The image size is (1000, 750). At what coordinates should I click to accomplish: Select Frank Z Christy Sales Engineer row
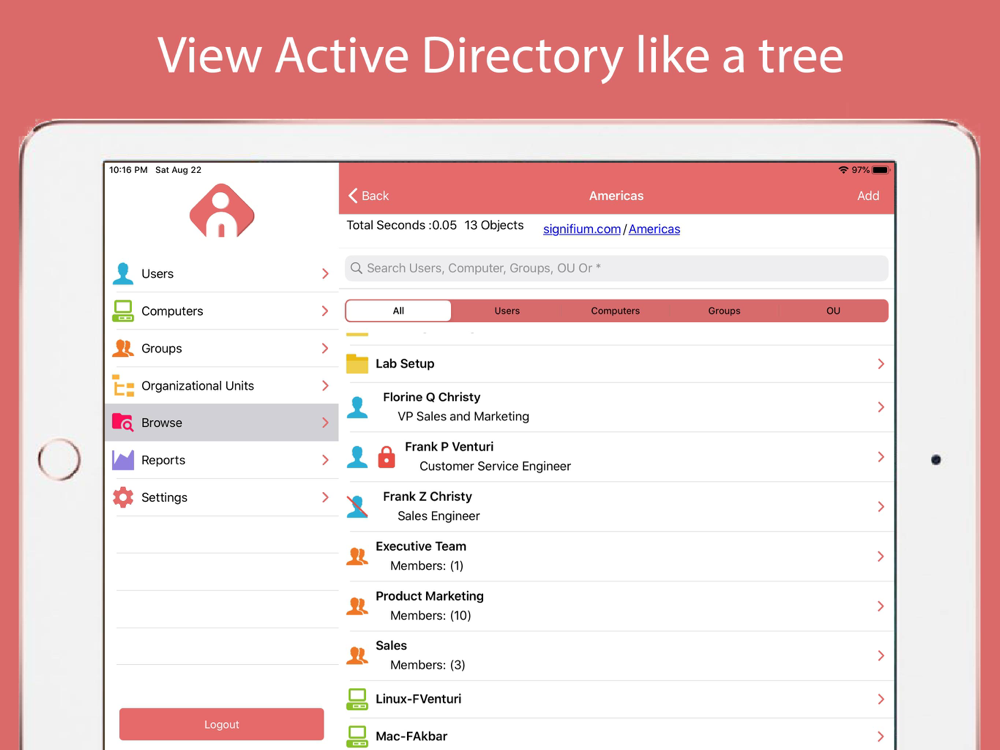(619, 507)
